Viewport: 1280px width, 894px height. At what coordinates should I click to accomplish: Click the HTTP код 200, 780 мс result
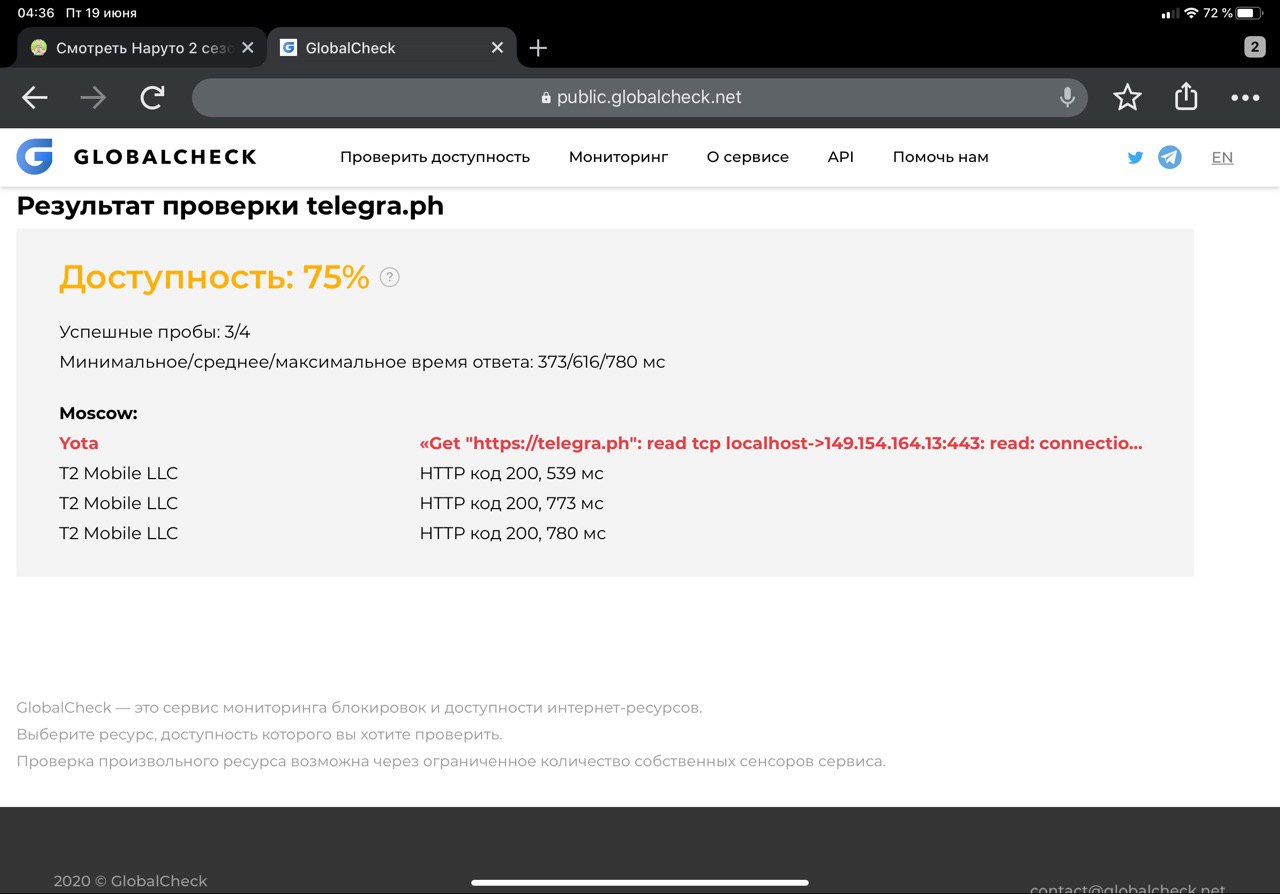[513, 533]
